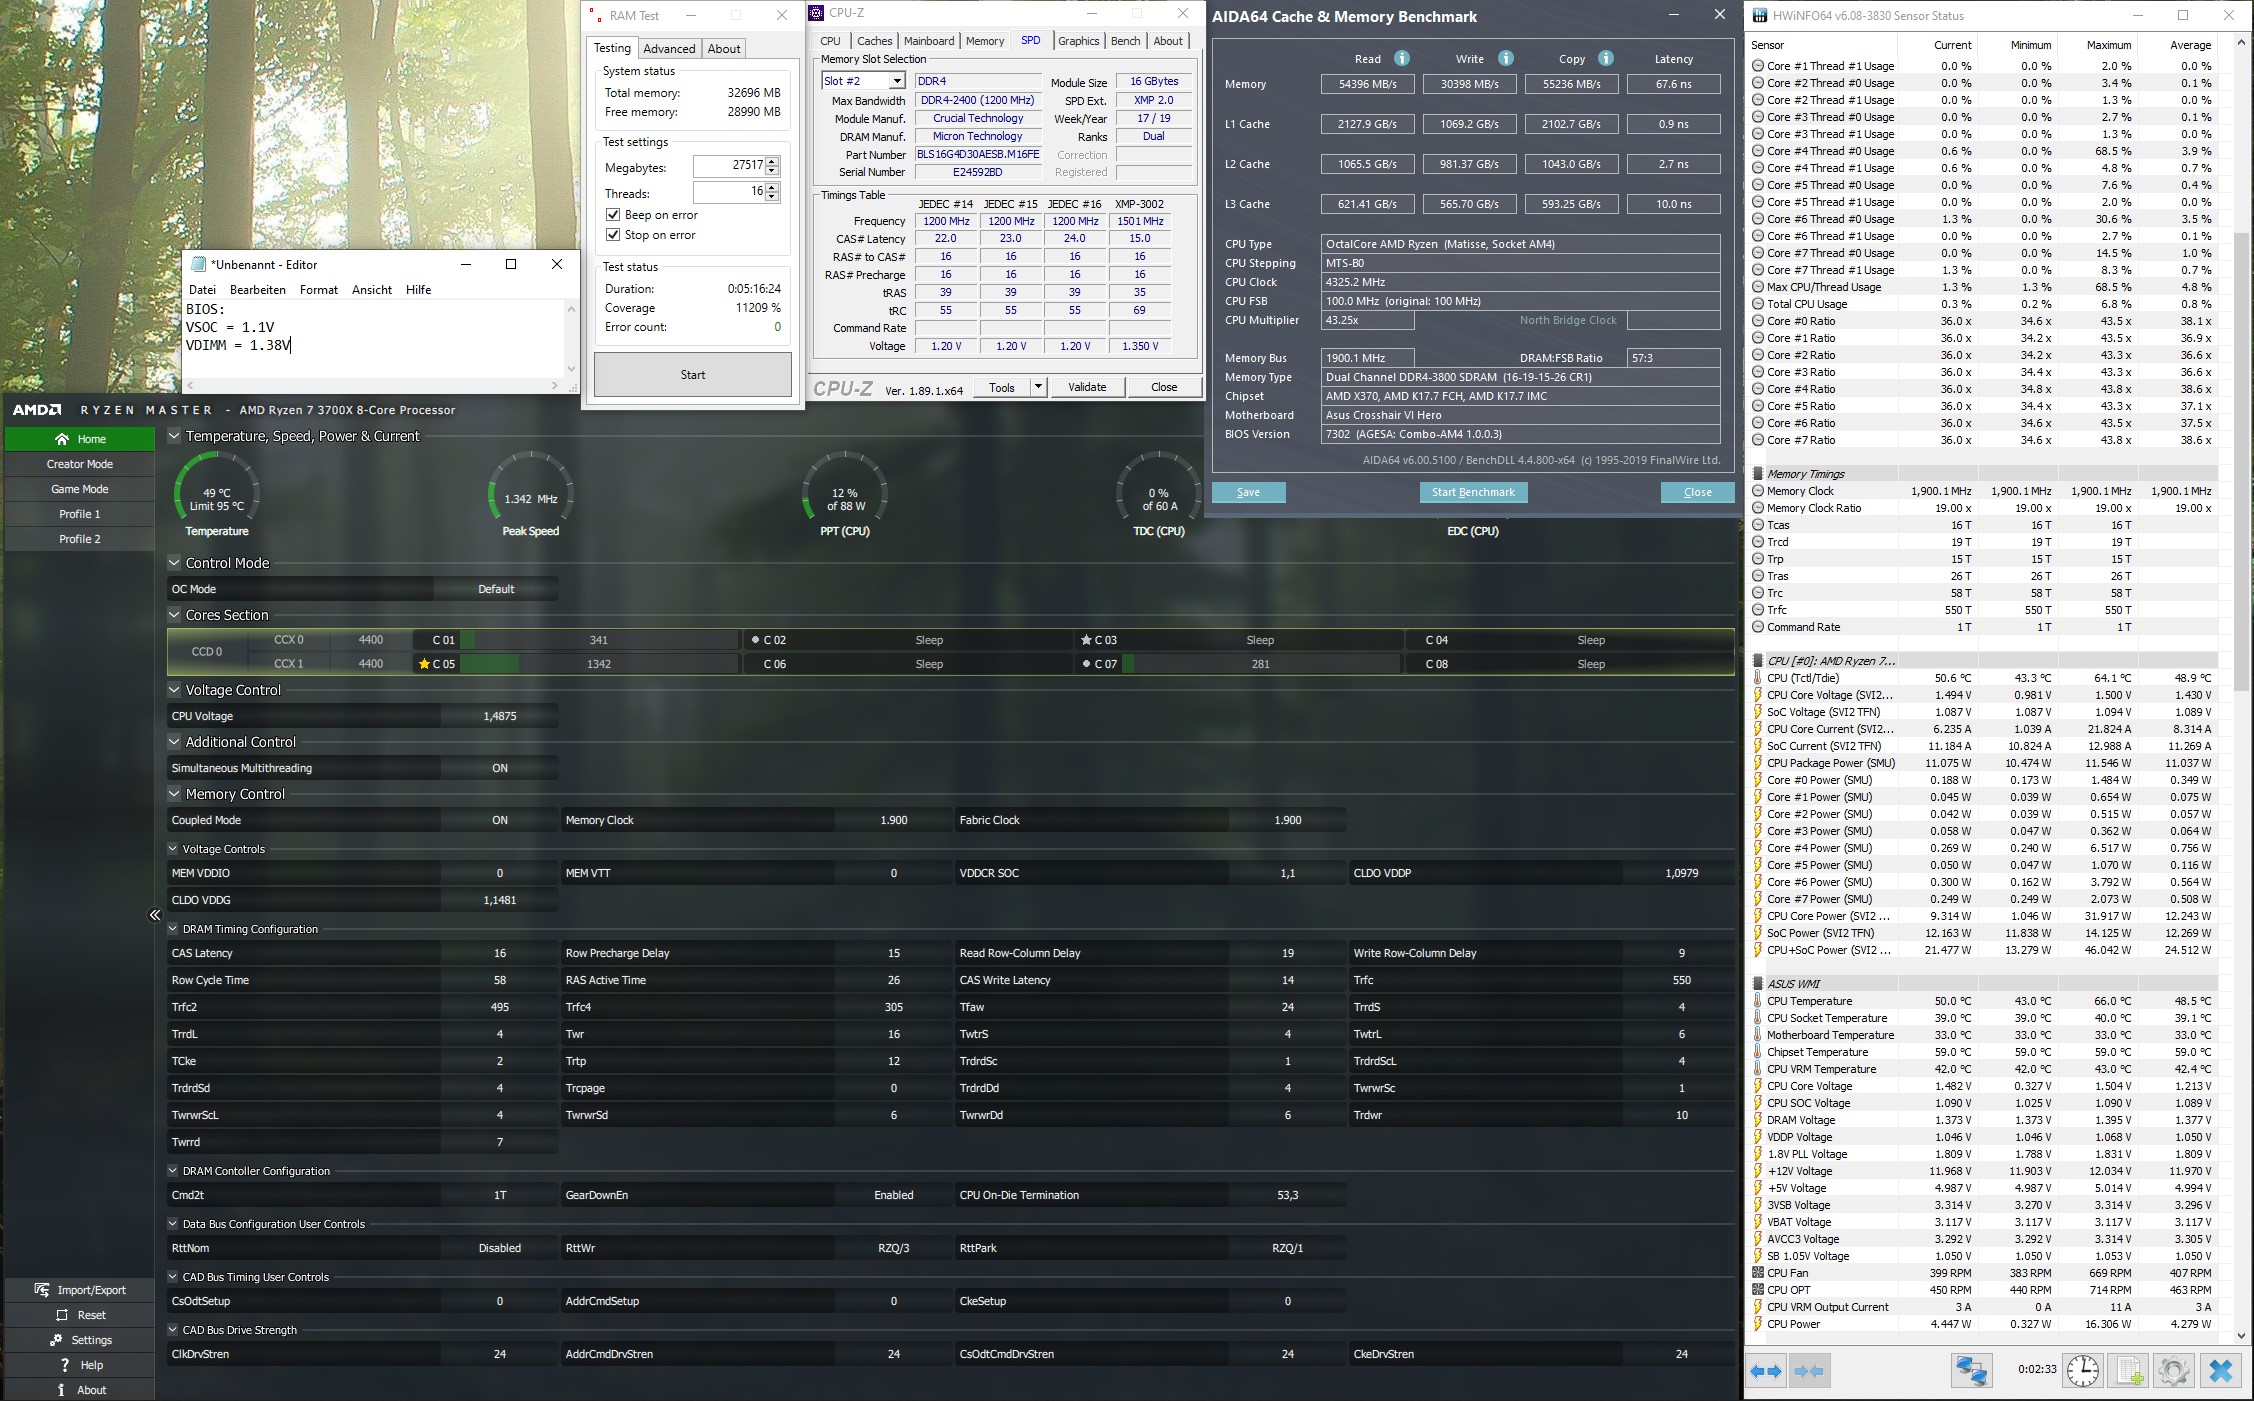Switch to RAM Test Advanced tab
The width and height of the screenshot is (2254, 1401).
tap(669, 48)
